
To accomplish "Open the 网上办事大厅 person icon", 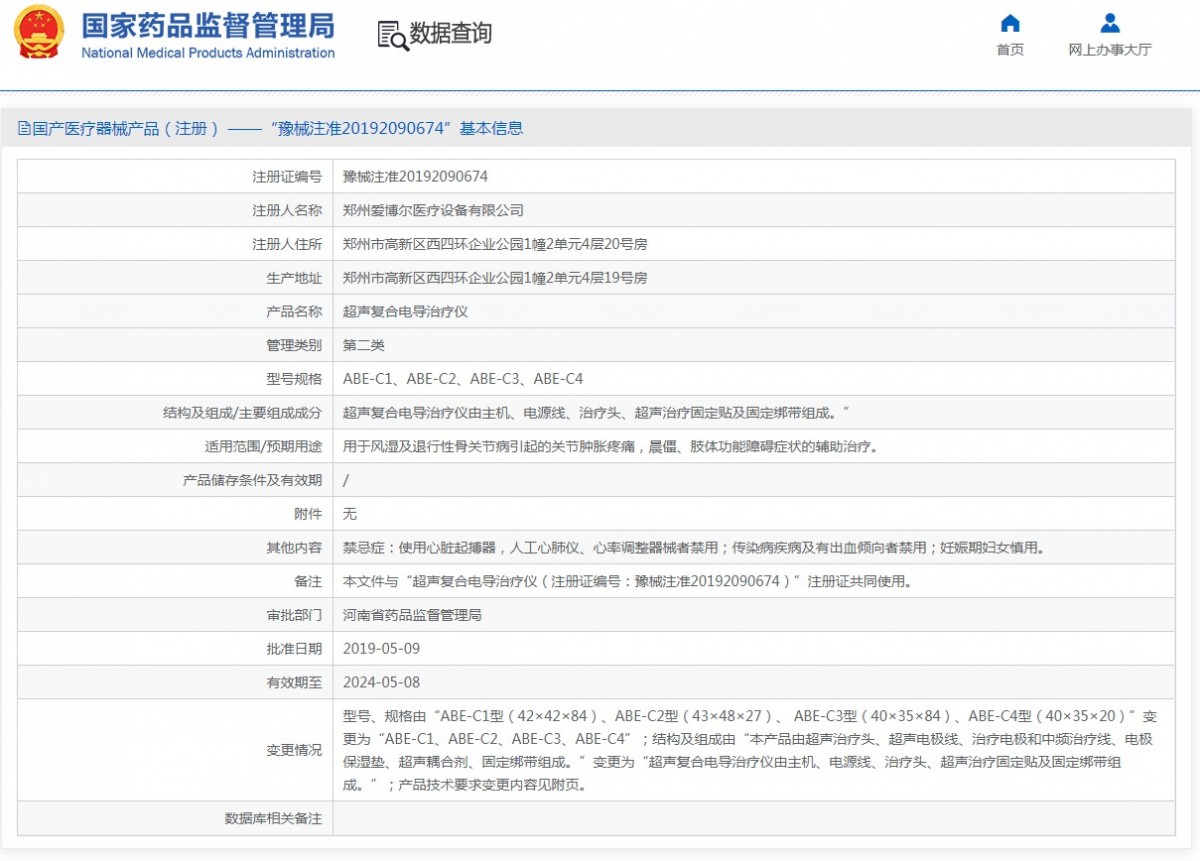I will click(x=1110, y=23).
